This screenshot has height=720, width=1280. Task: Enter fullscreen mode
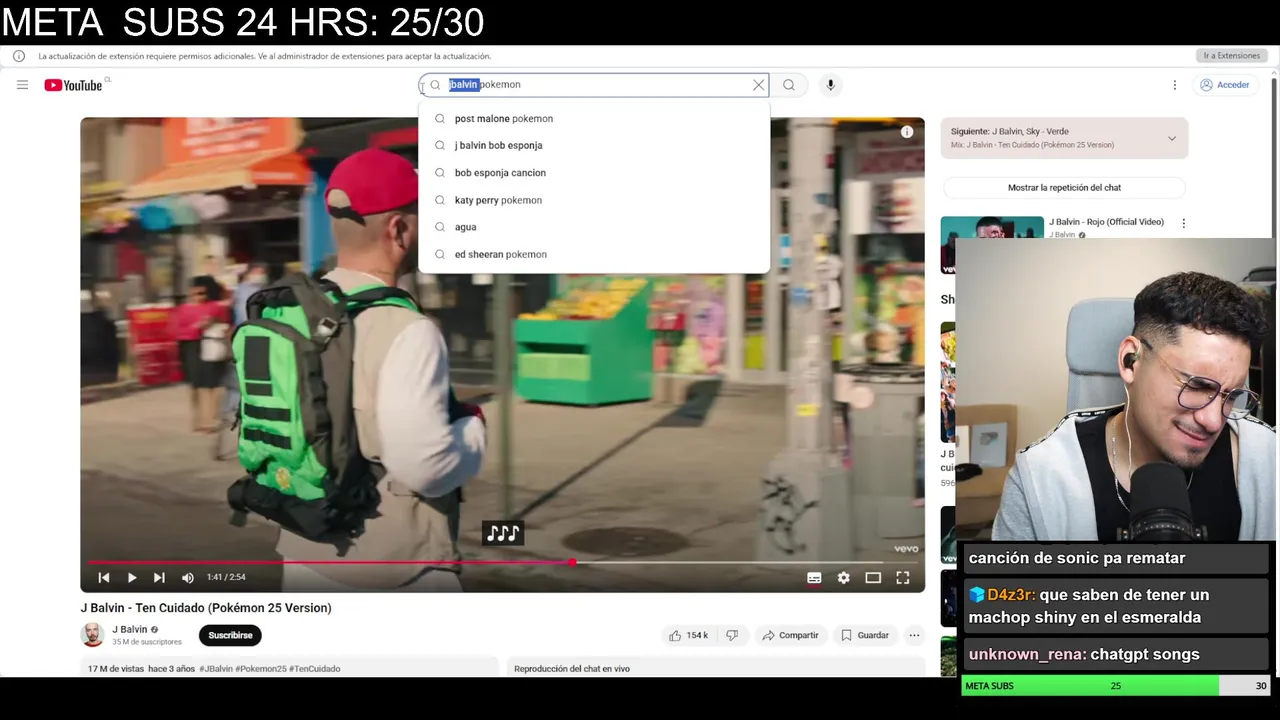click(x=902, y=577)
